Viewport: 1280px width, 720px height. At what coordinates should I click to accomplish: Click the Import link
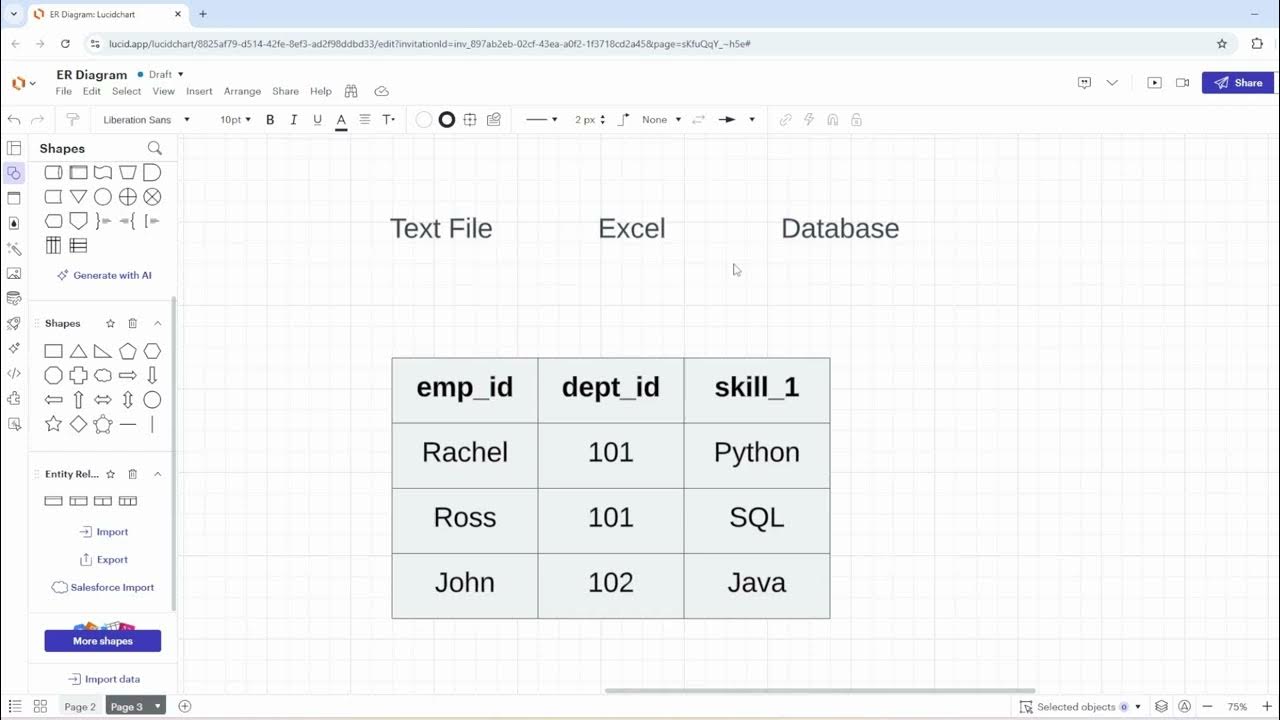[x=104, y=532]
